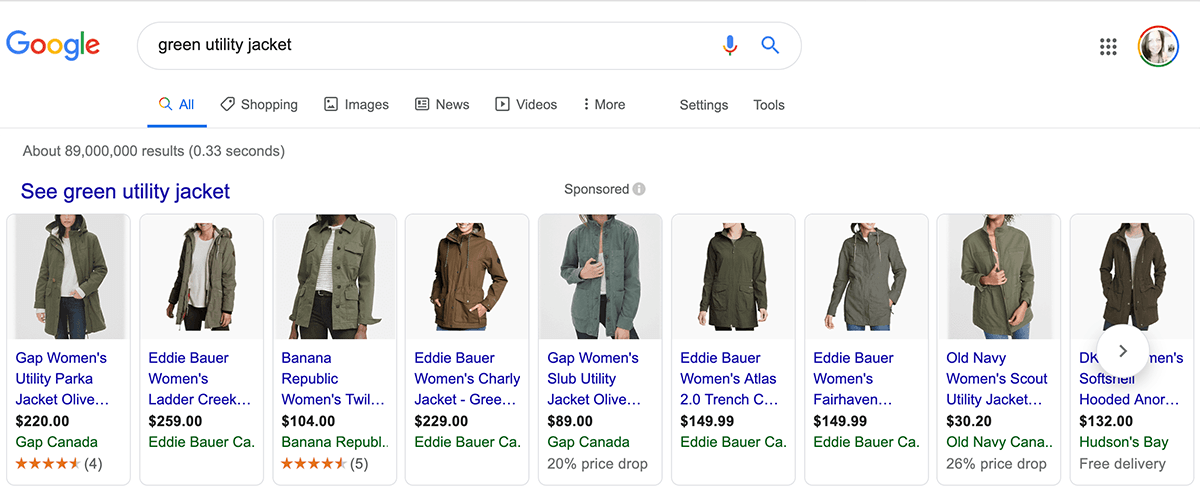The image size is (1200, 497).
Task: Switch to the Shopping tab
Action: [259, 104]
